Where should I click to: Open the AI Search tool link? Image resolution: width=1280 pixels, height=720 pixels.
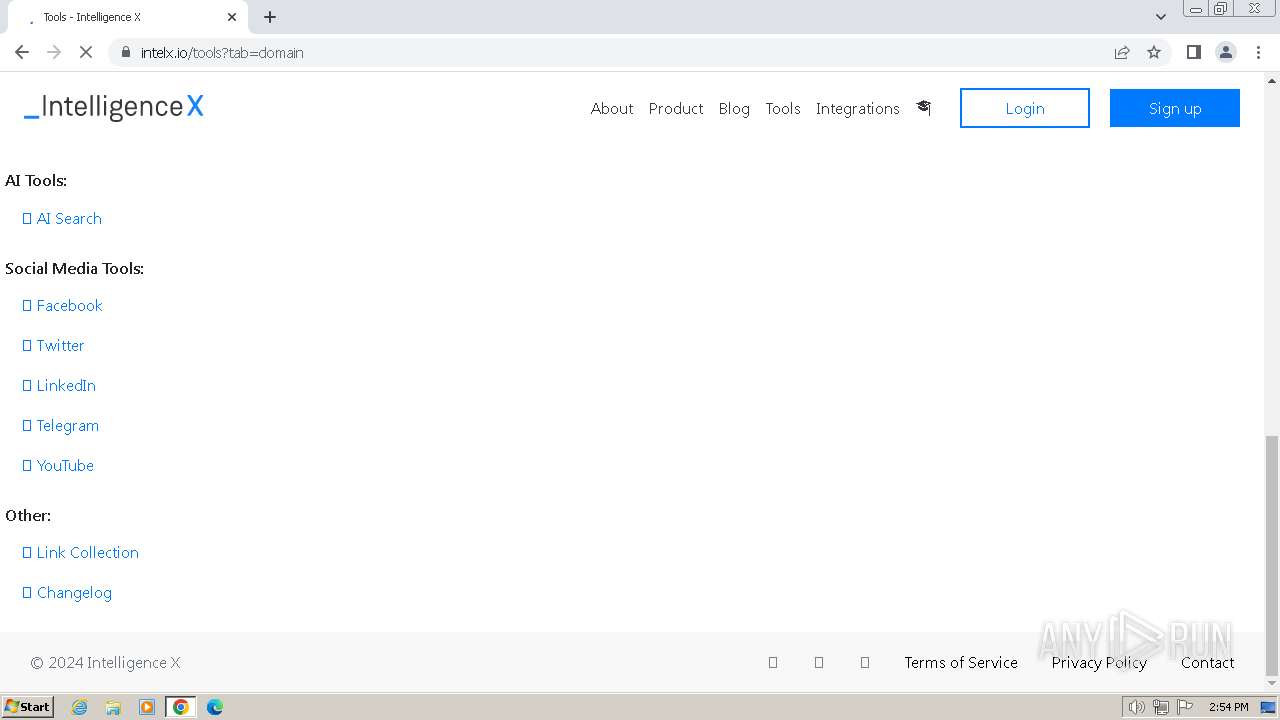(x=62, y=218)
